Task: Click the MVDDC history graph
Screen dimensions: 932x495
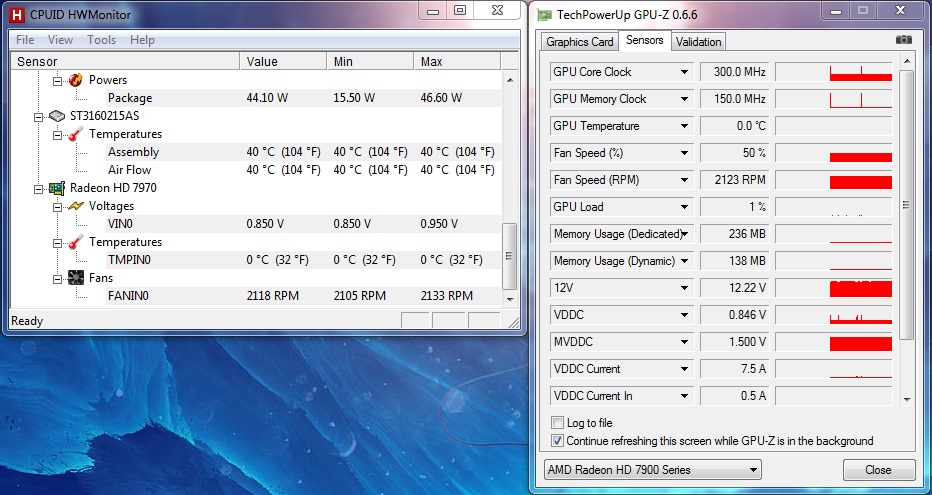Action: (834, 342)
